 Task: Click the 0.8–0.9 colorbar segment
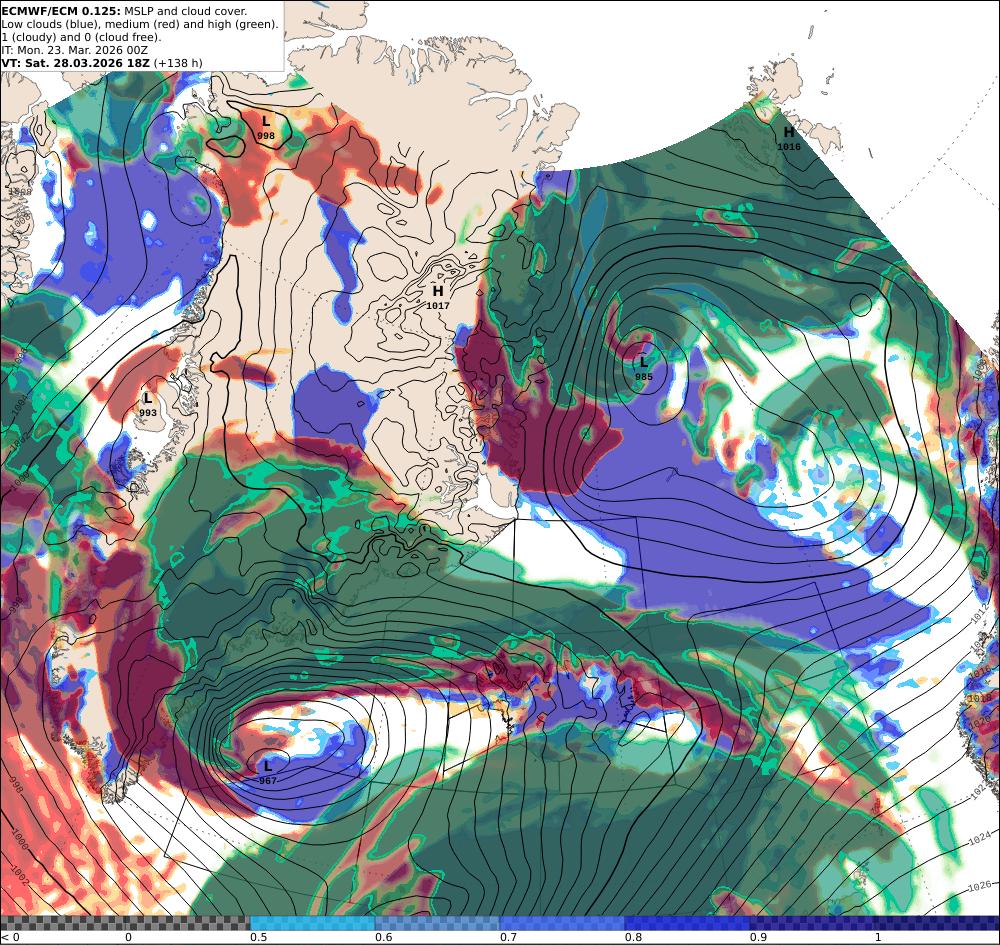688,923
